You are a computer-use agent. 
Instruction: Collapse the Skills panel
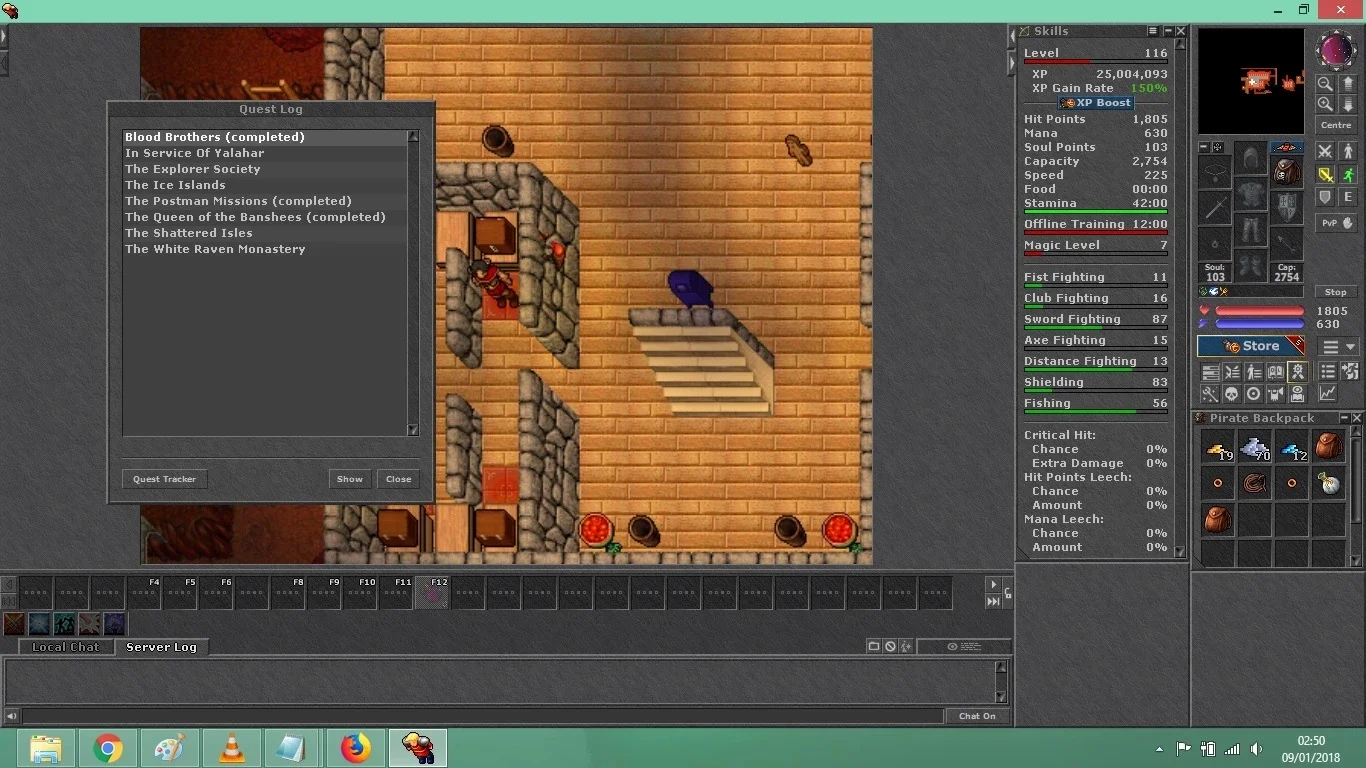(x=1168, y=31)
